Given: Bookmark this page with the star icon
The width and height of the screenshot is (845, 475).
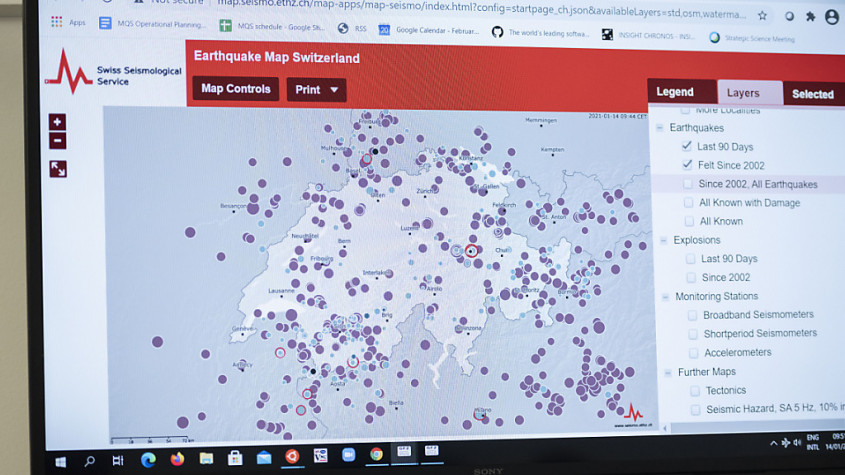Looking at the screenshot, I should pos(762,16).
